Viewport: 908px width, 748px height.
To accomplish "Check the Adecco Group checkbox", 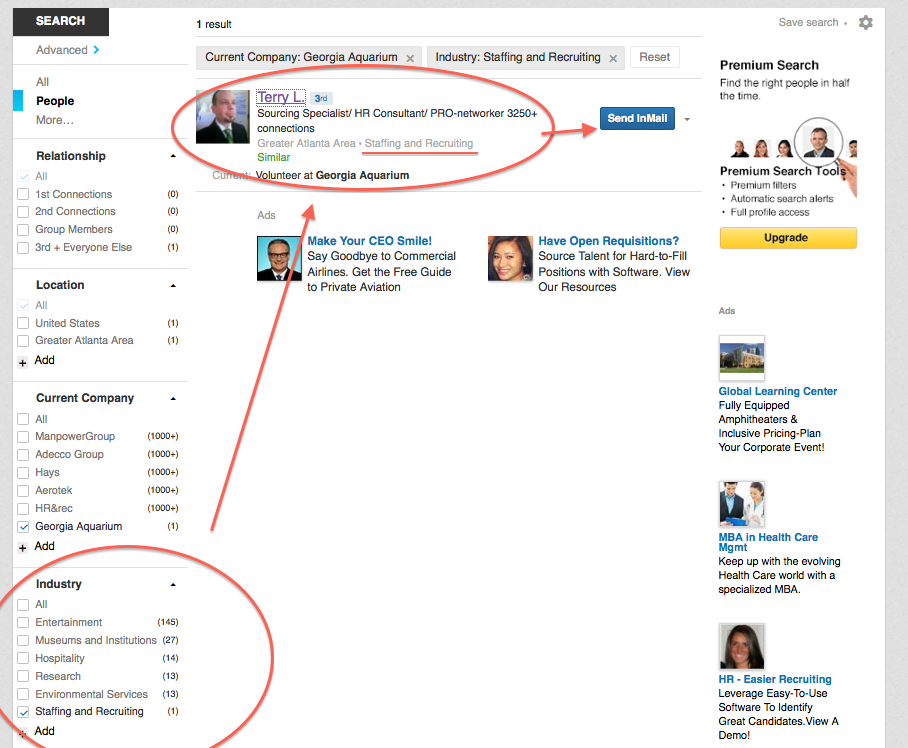I will [23, 454].
